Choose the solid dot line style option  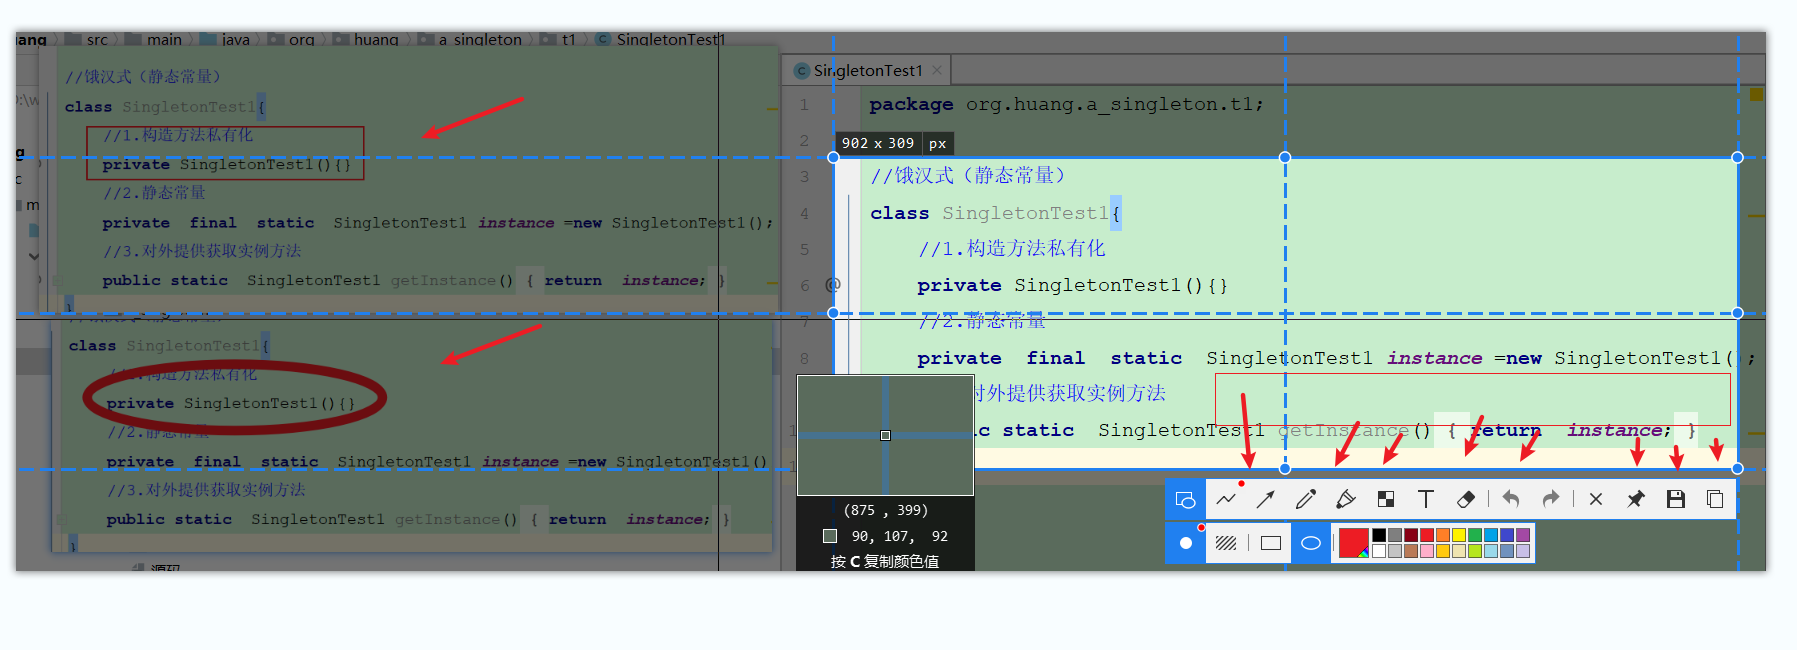coord(1186,543)
